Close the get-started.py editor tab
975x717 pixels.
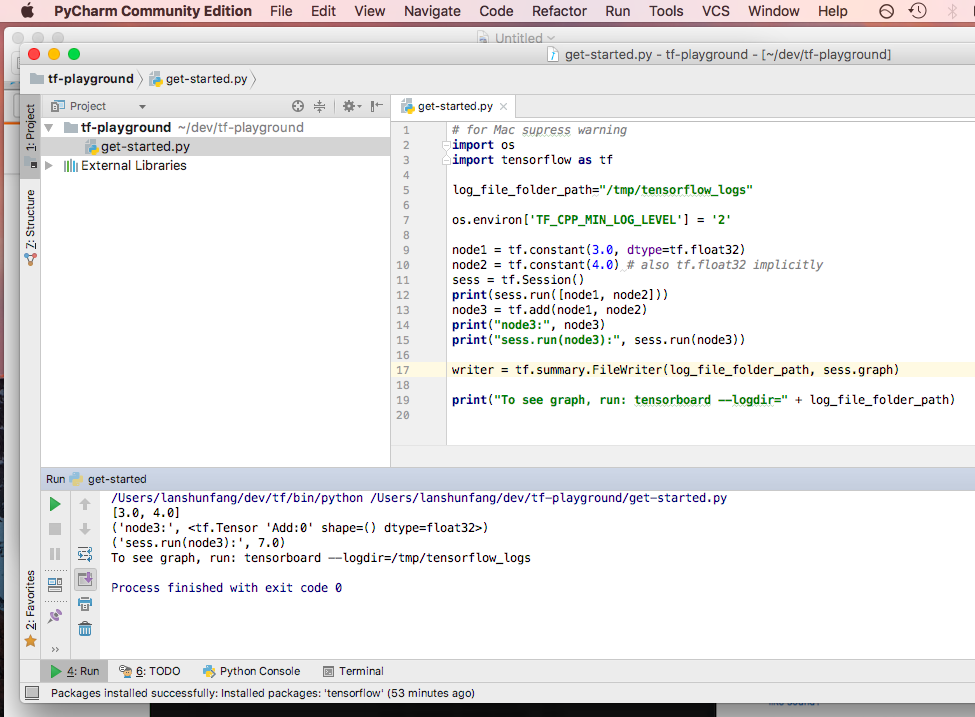point(504,106)
